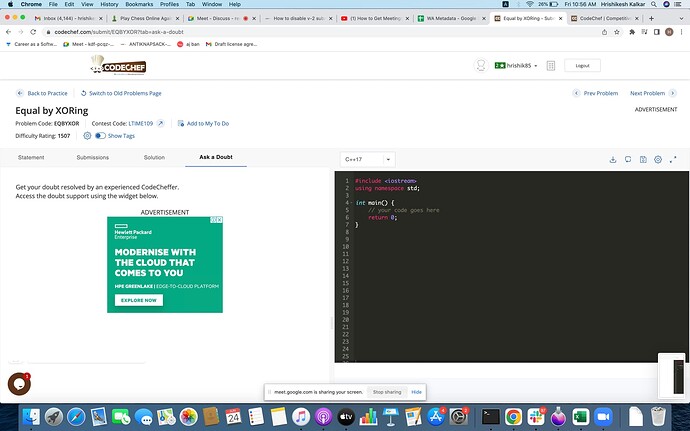690x431 pixels.
Task: Click EXPLORE NOW in the HPE advertisement
Action: coord(139,300)
